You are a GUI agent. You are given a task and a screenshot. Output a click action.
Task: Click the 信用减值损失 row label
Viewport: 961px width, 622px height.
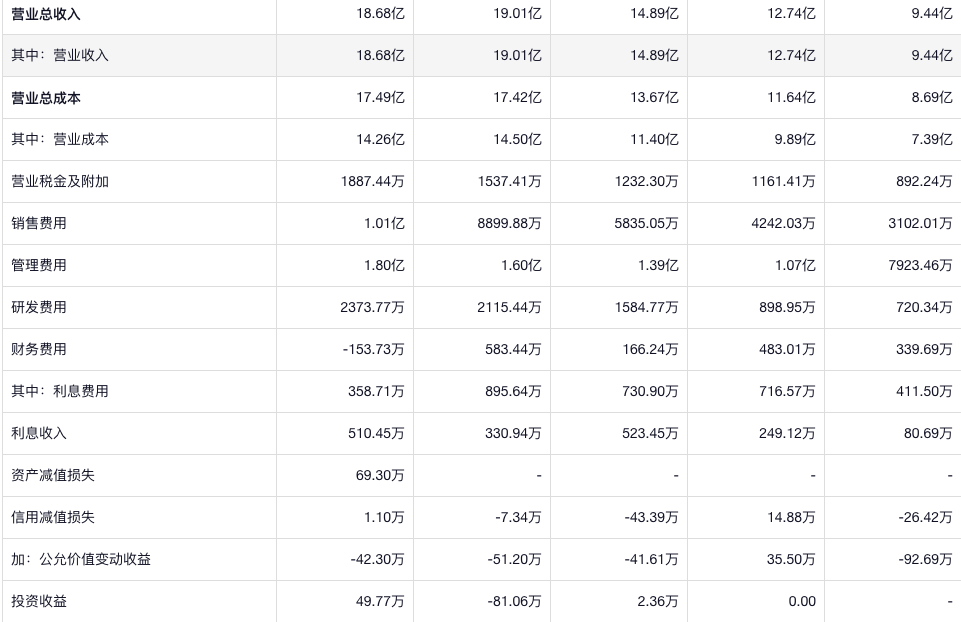(53, 518)
